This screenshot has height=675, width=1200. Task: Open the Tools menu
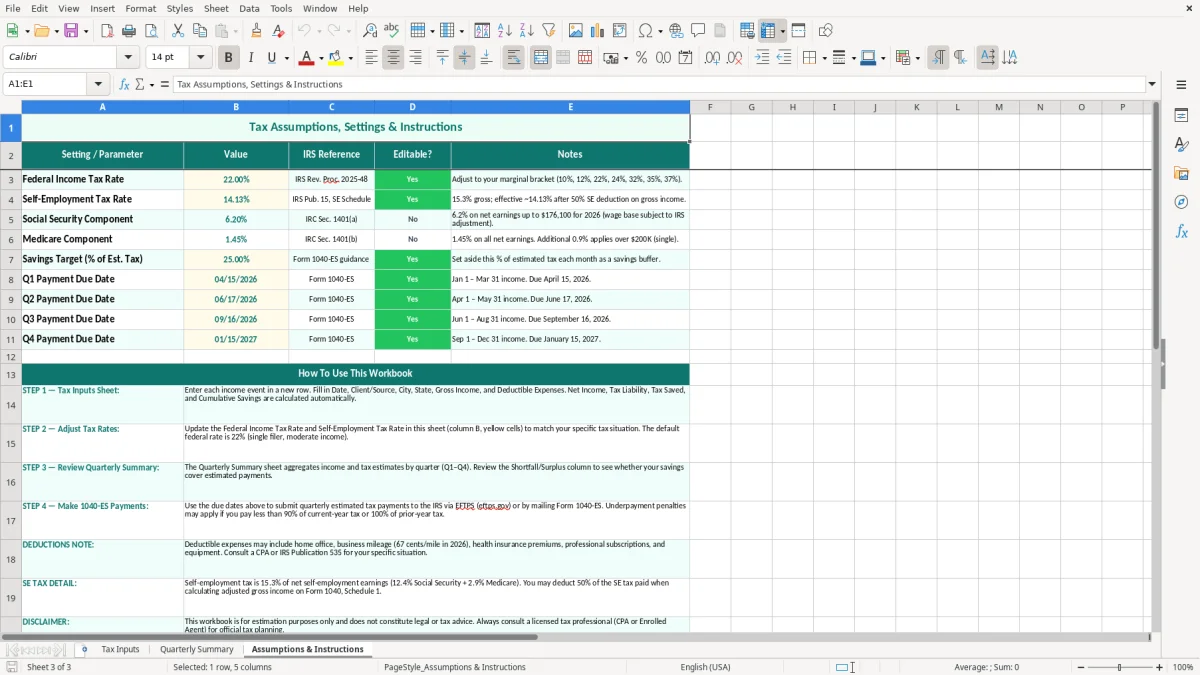[x=281, y=8]
